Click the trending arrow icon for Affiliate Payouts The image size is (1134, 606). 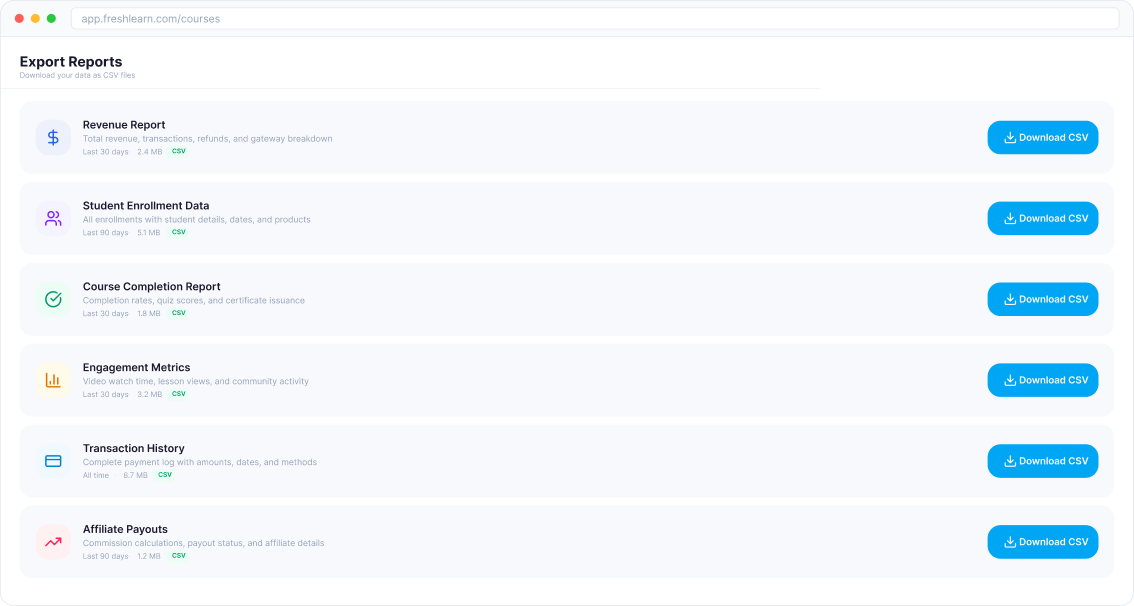click(53, 542)
